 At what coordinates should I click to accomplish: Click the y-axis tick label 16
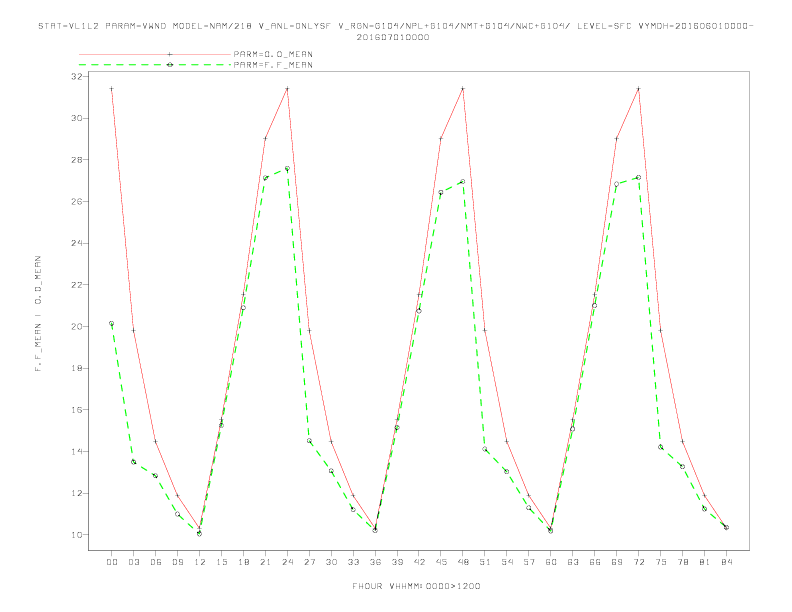pos(77,410)
